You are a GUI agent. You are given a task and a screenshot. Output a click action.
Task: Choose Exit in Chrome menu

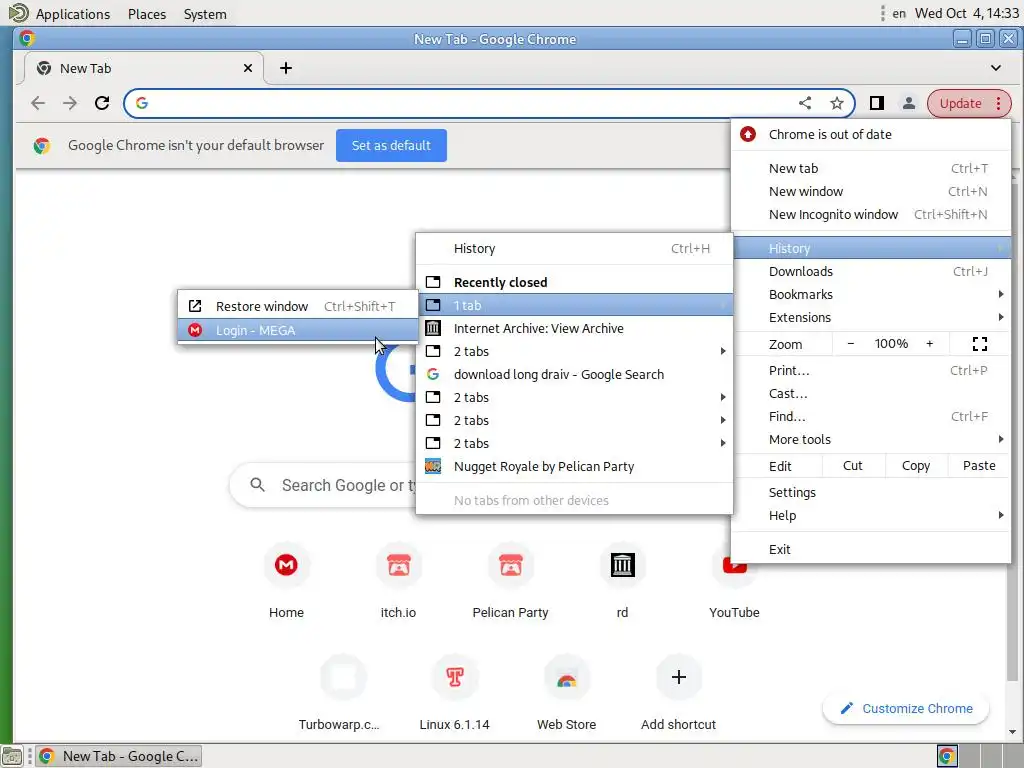(871, 549)
